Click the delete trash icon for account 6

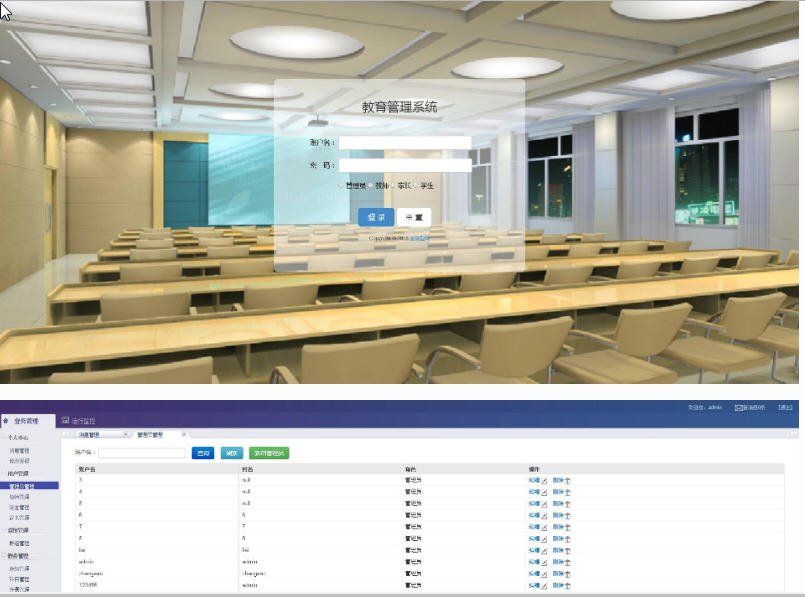[567, 516]
